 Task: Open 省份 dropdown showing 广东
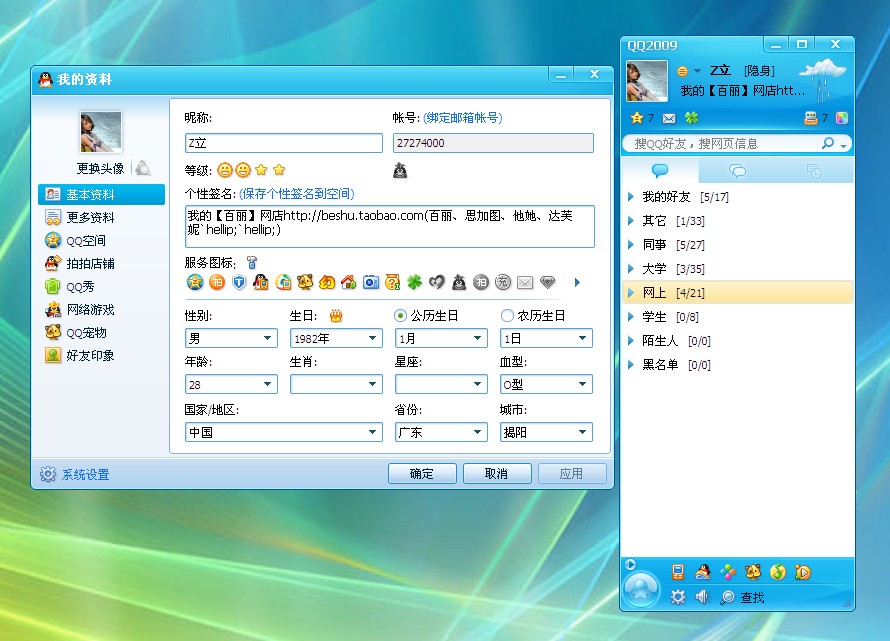[x=441, y=432]
